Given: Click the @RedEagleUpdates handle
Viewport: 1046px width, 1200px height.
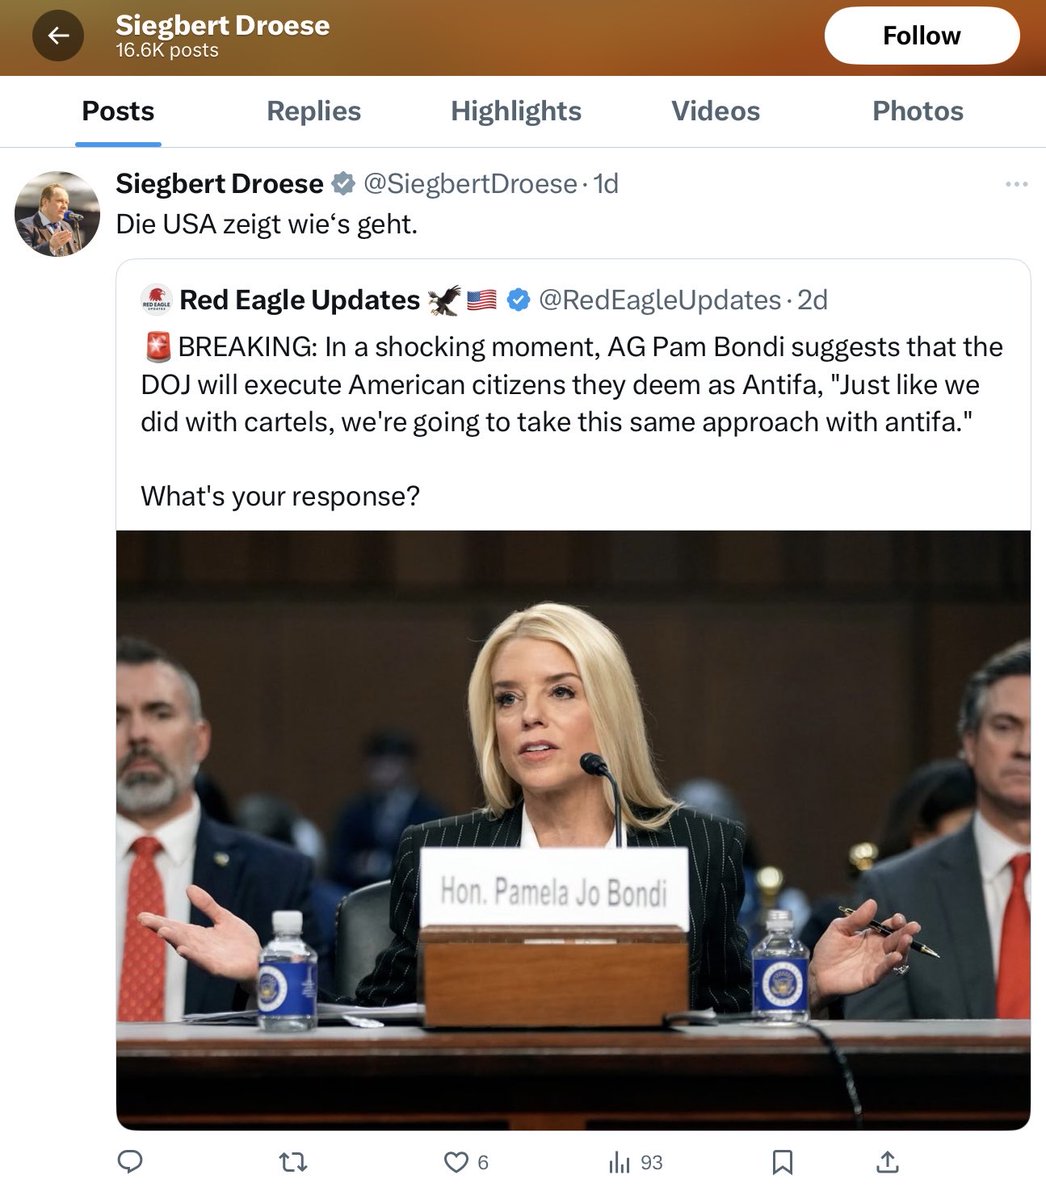Looking at the screenshot, I should (x=659, y=300).
